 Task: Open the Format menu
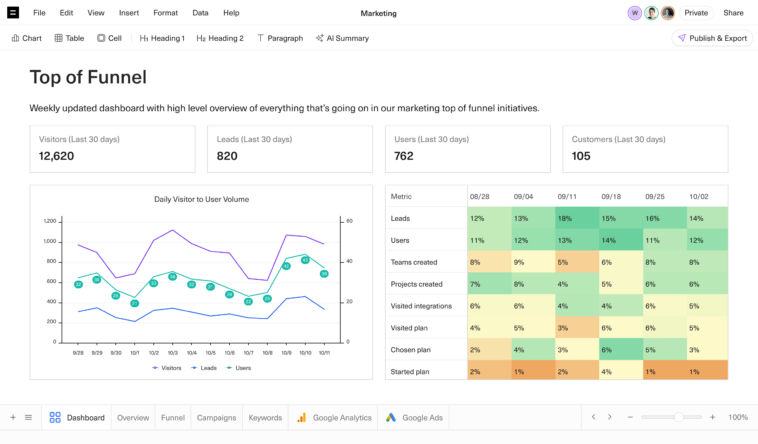pyautogui.click(x=165, y=13)
